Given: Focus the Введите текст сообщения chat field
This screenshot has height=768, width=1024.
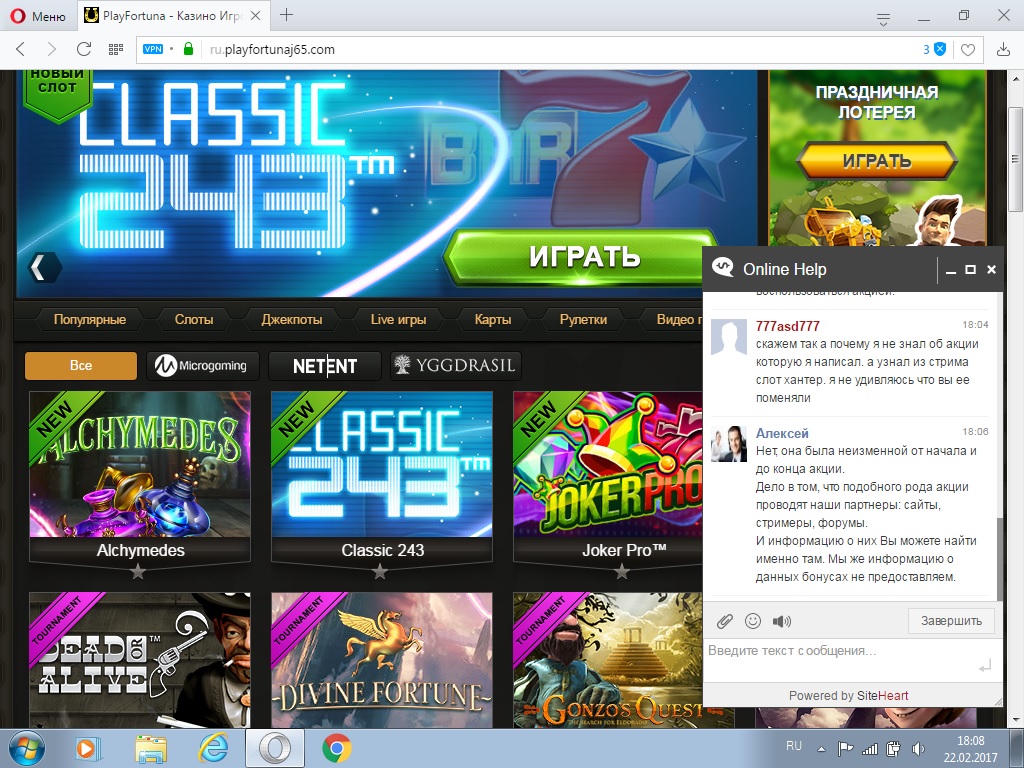Looking at the screenshot, I should point(842,660).
